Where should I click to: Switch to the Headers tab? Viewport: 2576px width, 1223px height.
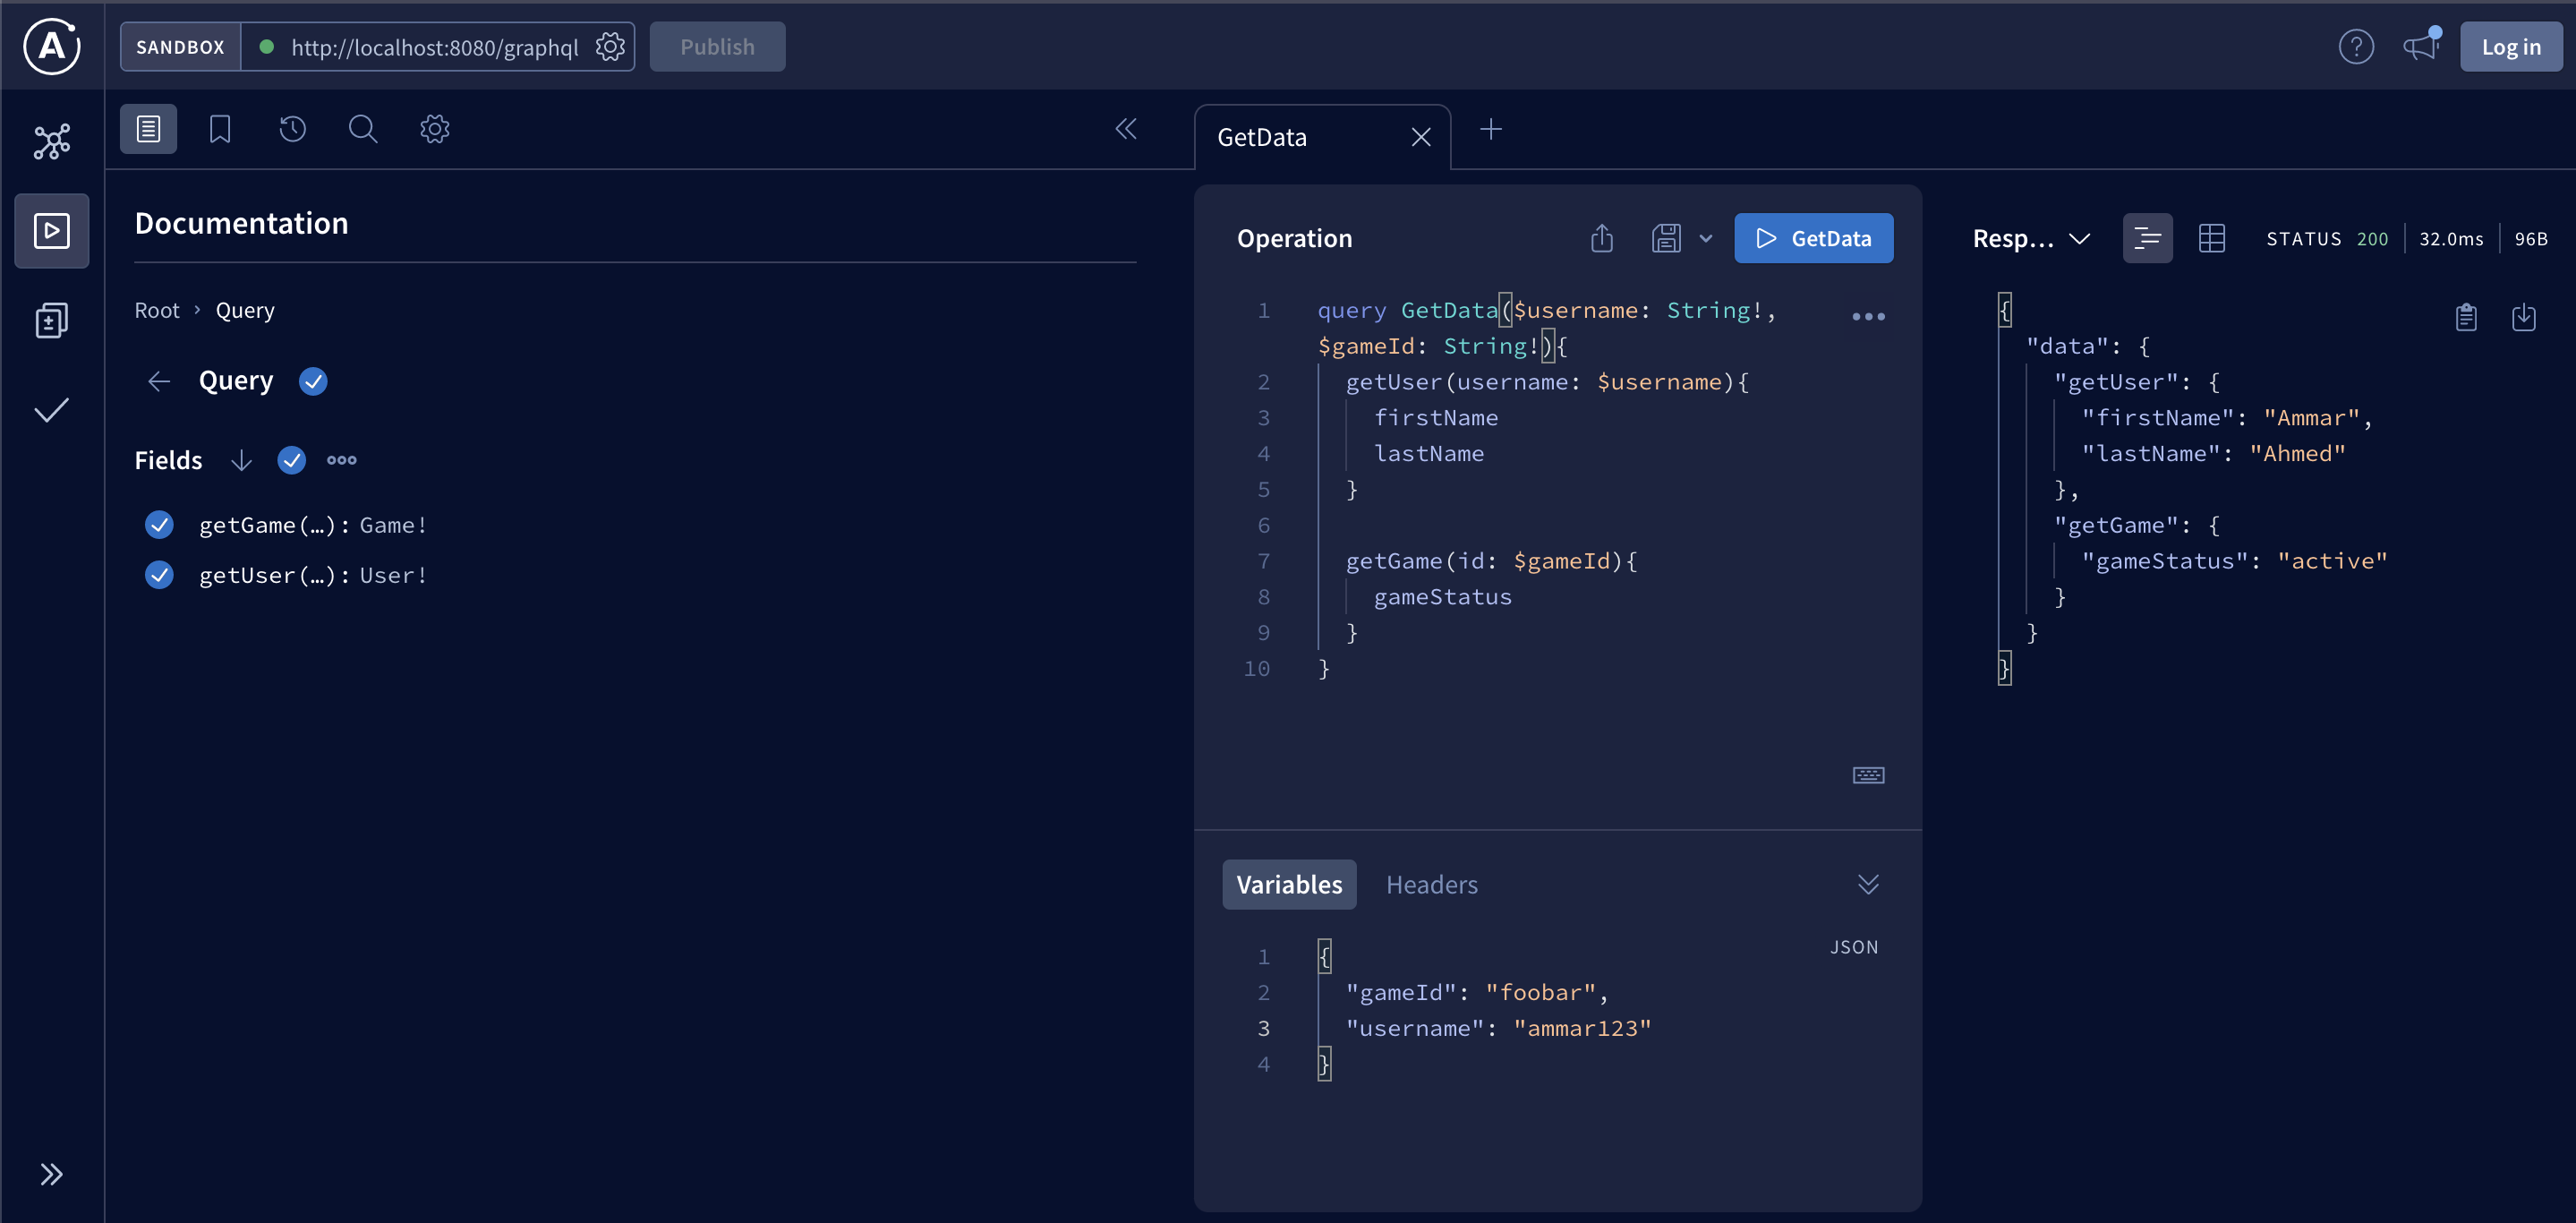pyautogui.click(x=1431, y=884)
